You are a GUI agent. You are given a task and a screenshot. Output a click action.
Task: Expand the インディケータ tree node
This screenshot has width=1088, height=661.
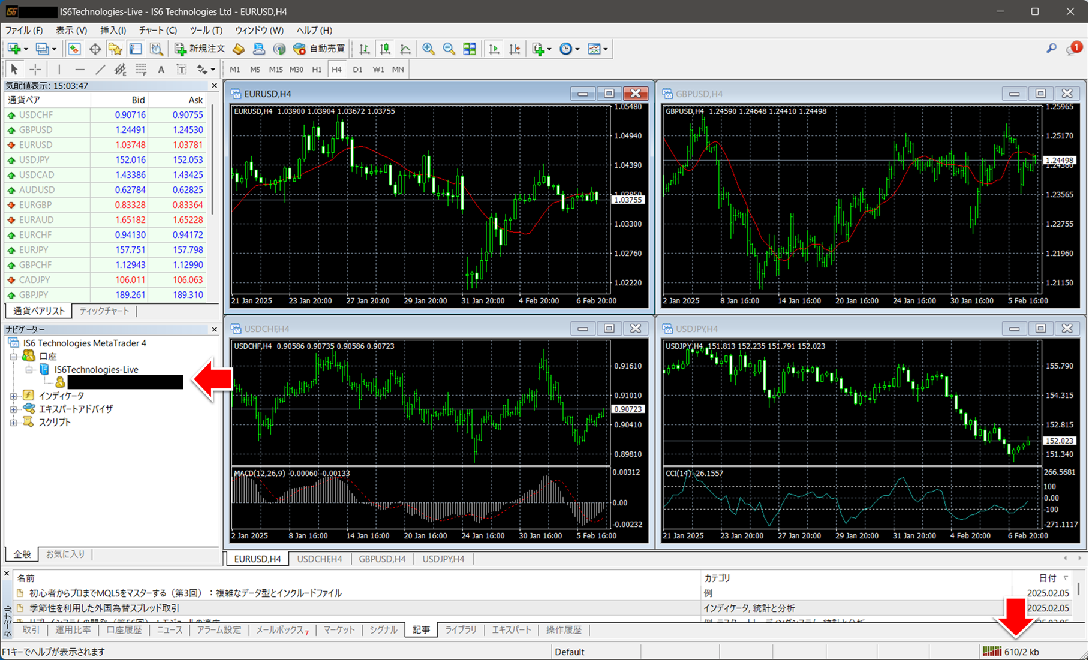(x=13, y=396)
